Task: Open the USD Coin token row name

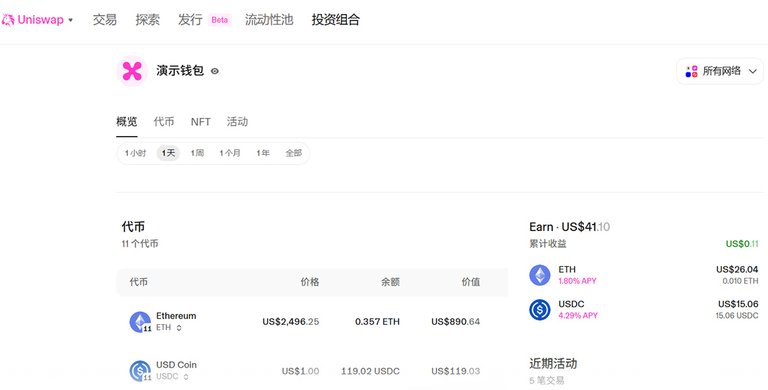Action: click(176, 365)
